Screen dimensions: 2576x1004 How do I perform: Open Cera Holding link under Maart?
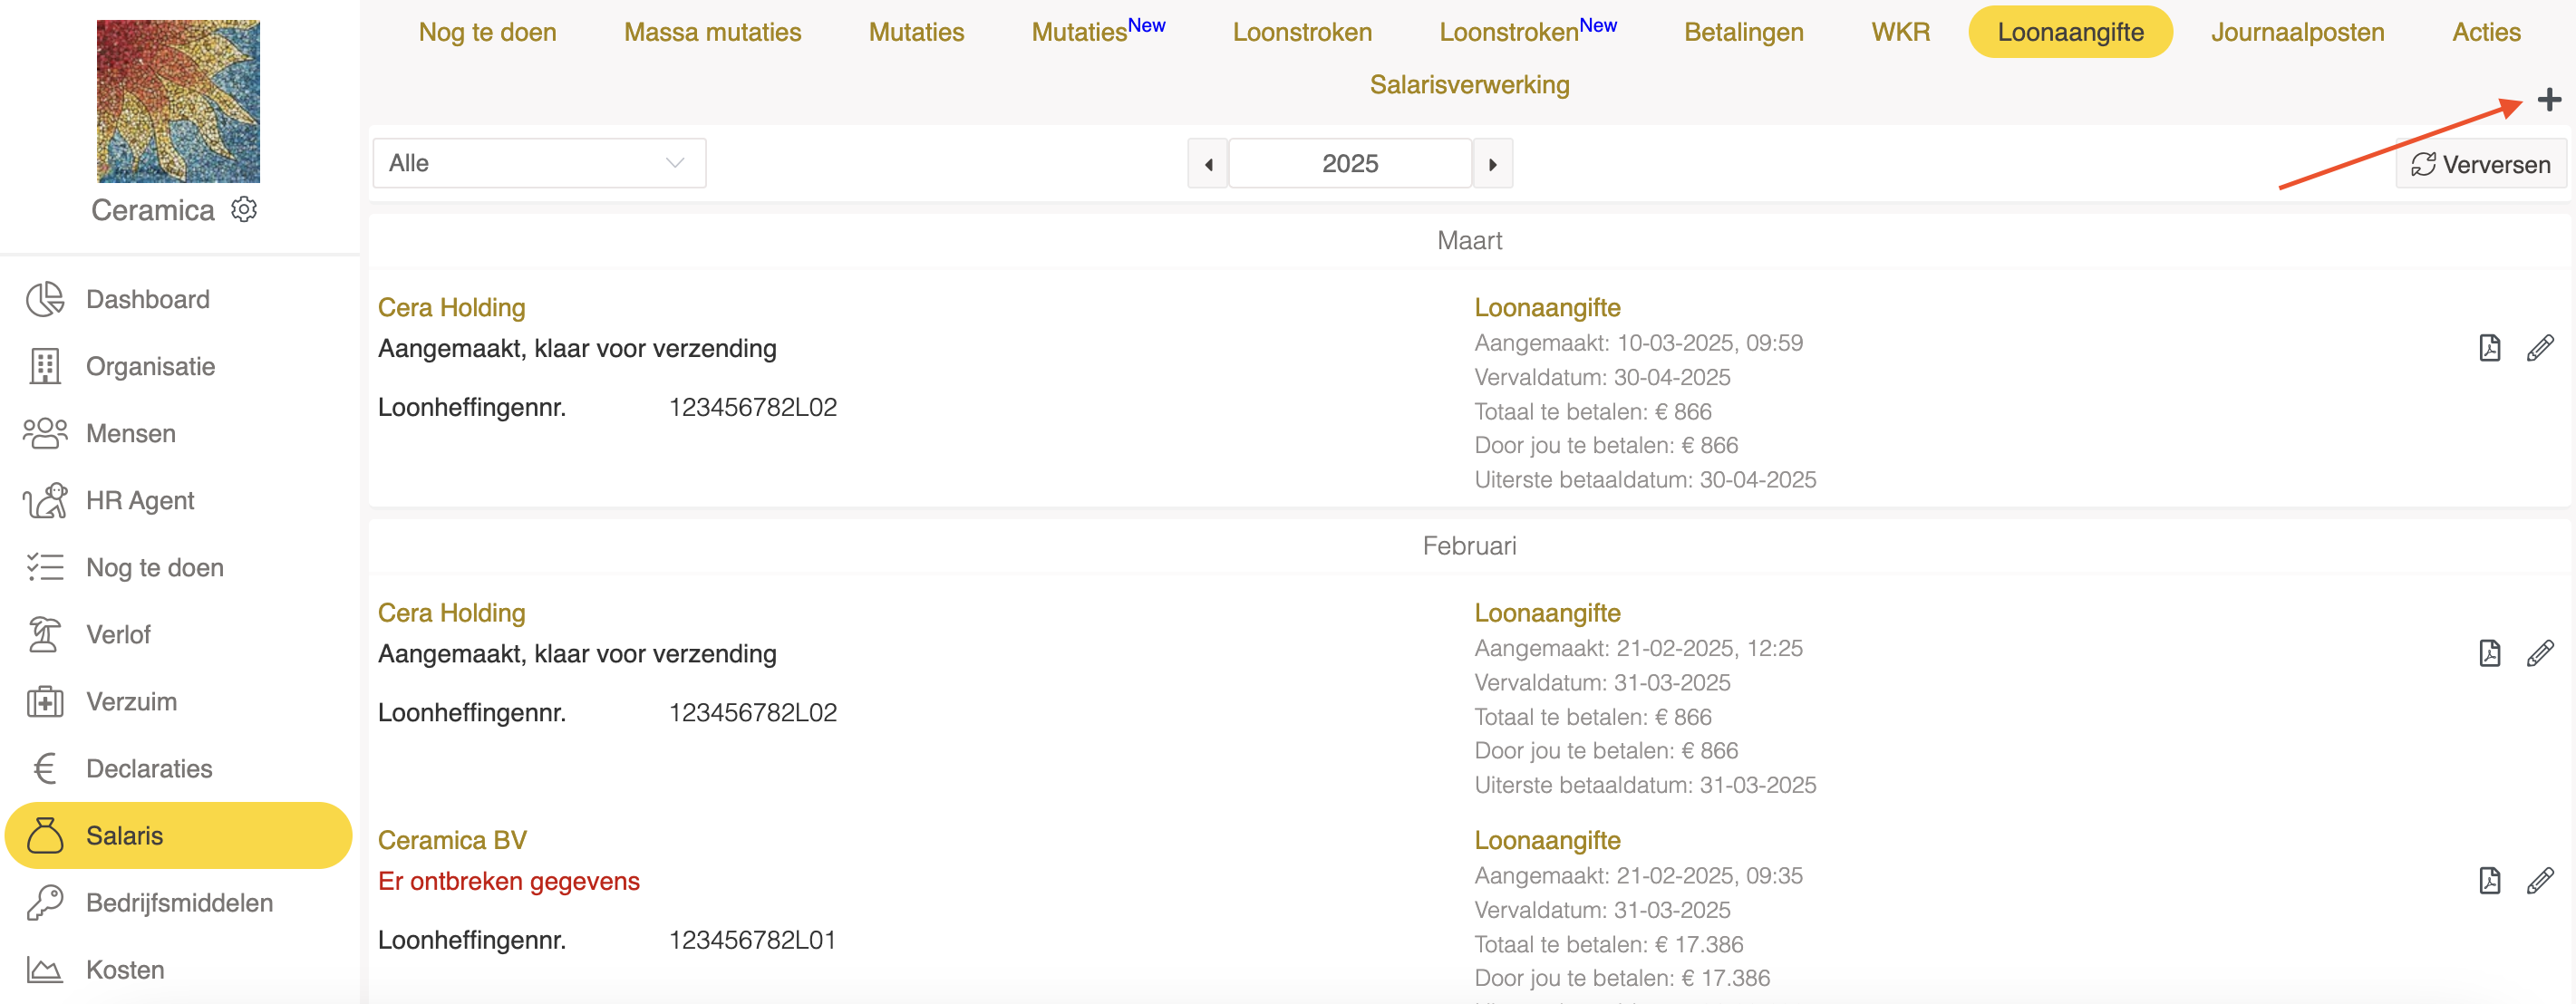pos(451,307)
